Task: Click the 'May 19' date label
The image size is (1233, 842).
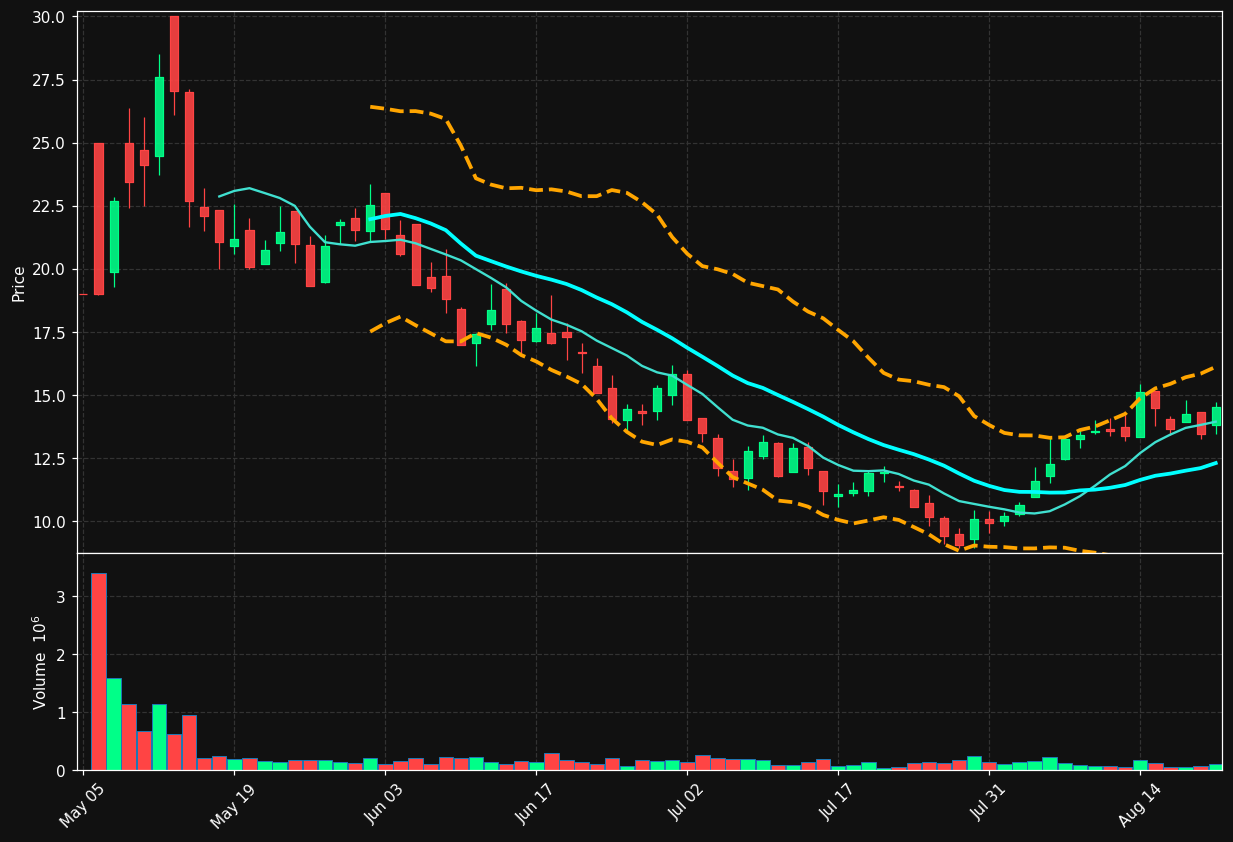Action: tap(233, 806)
